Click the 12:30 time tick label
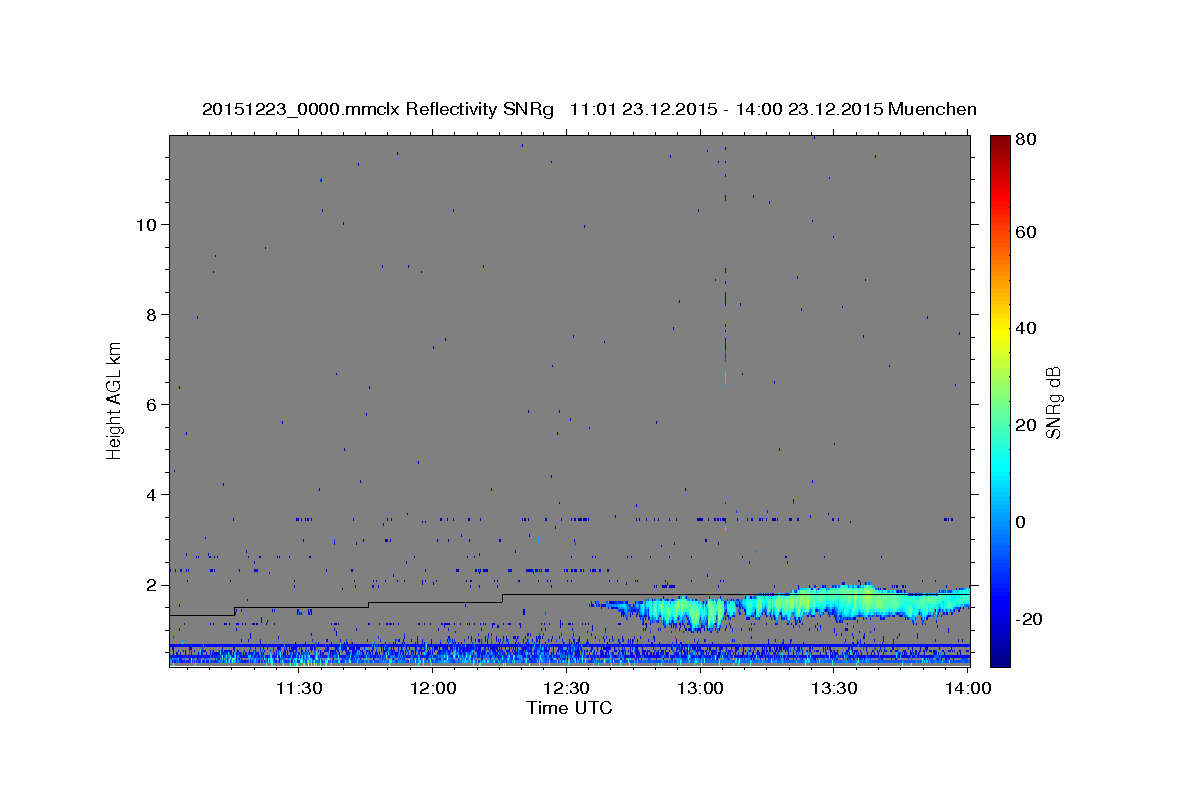This screenshot has width=1200, height=800. pyautogui.click(x=566, y=688)
